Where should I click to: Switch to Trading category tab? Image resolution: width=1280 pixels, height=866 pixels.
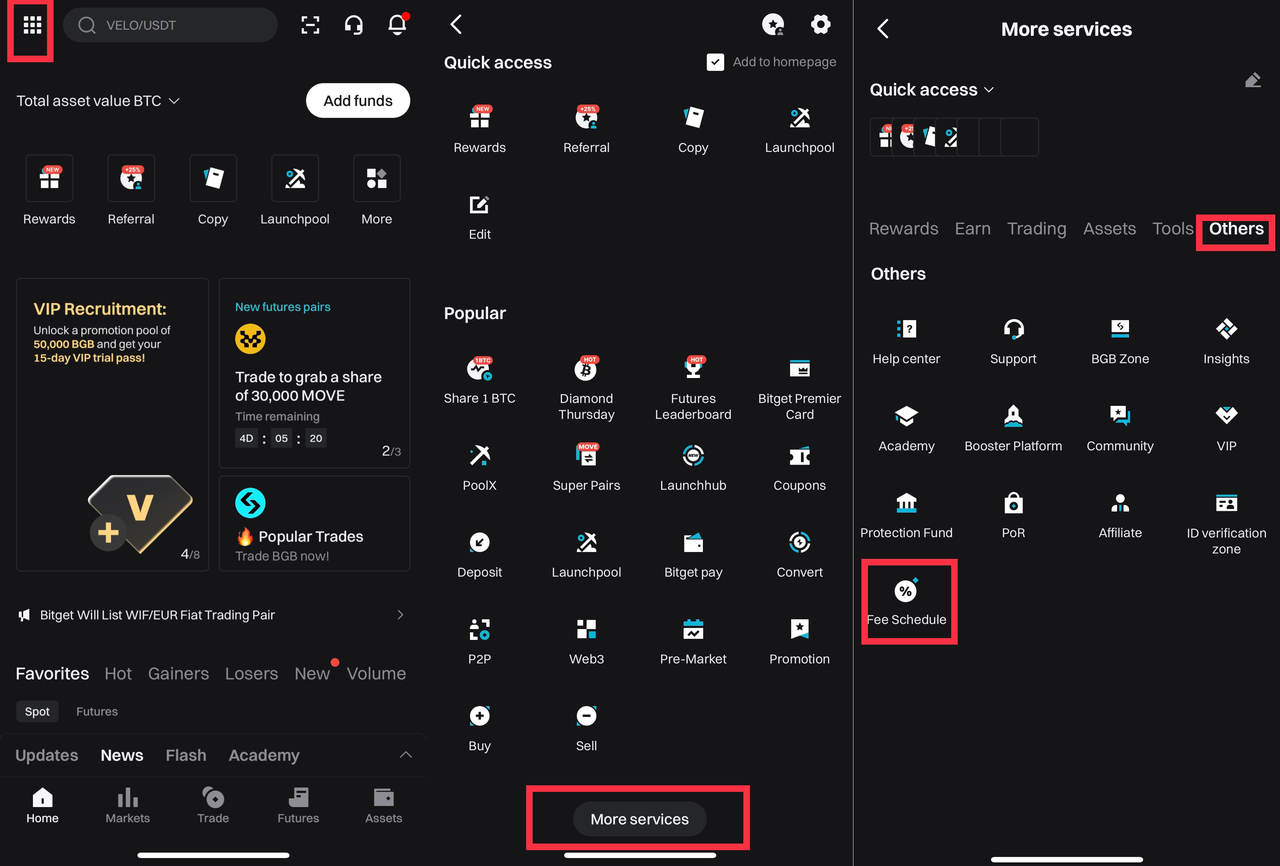point(1036,229)
